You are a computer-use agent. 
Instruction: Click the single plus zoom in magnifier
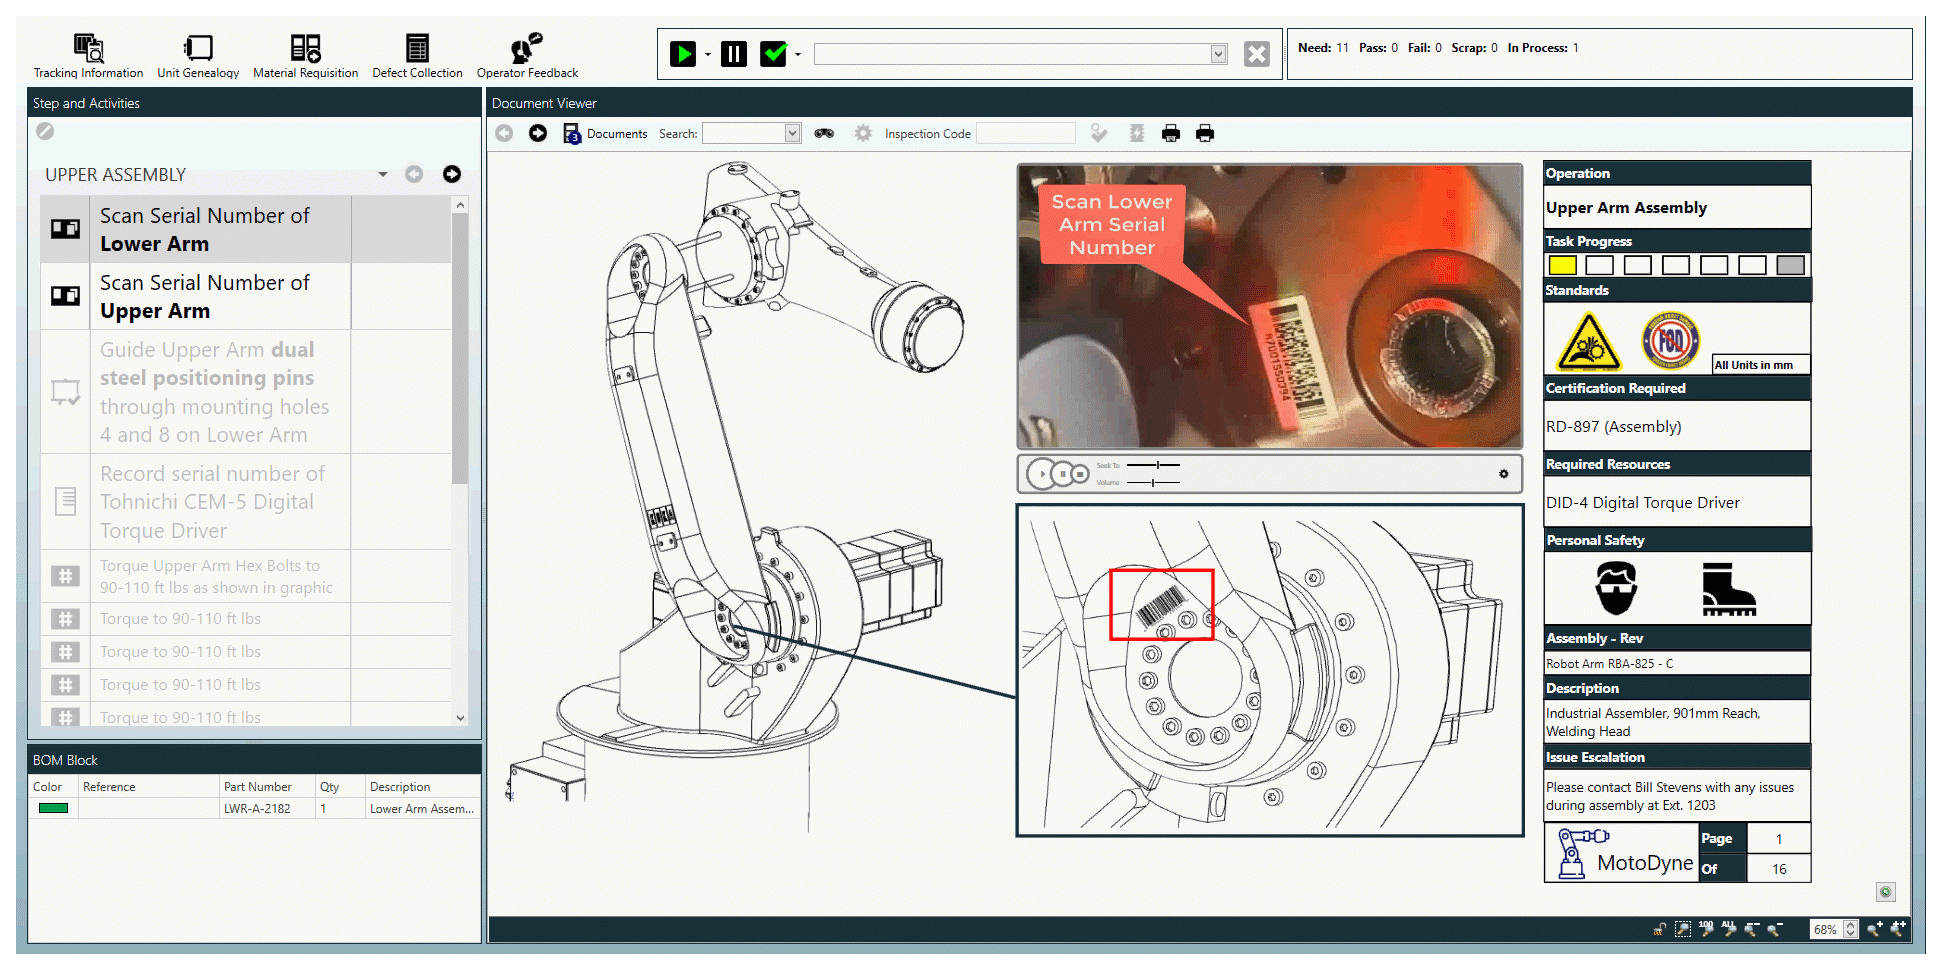(1874, 929)
